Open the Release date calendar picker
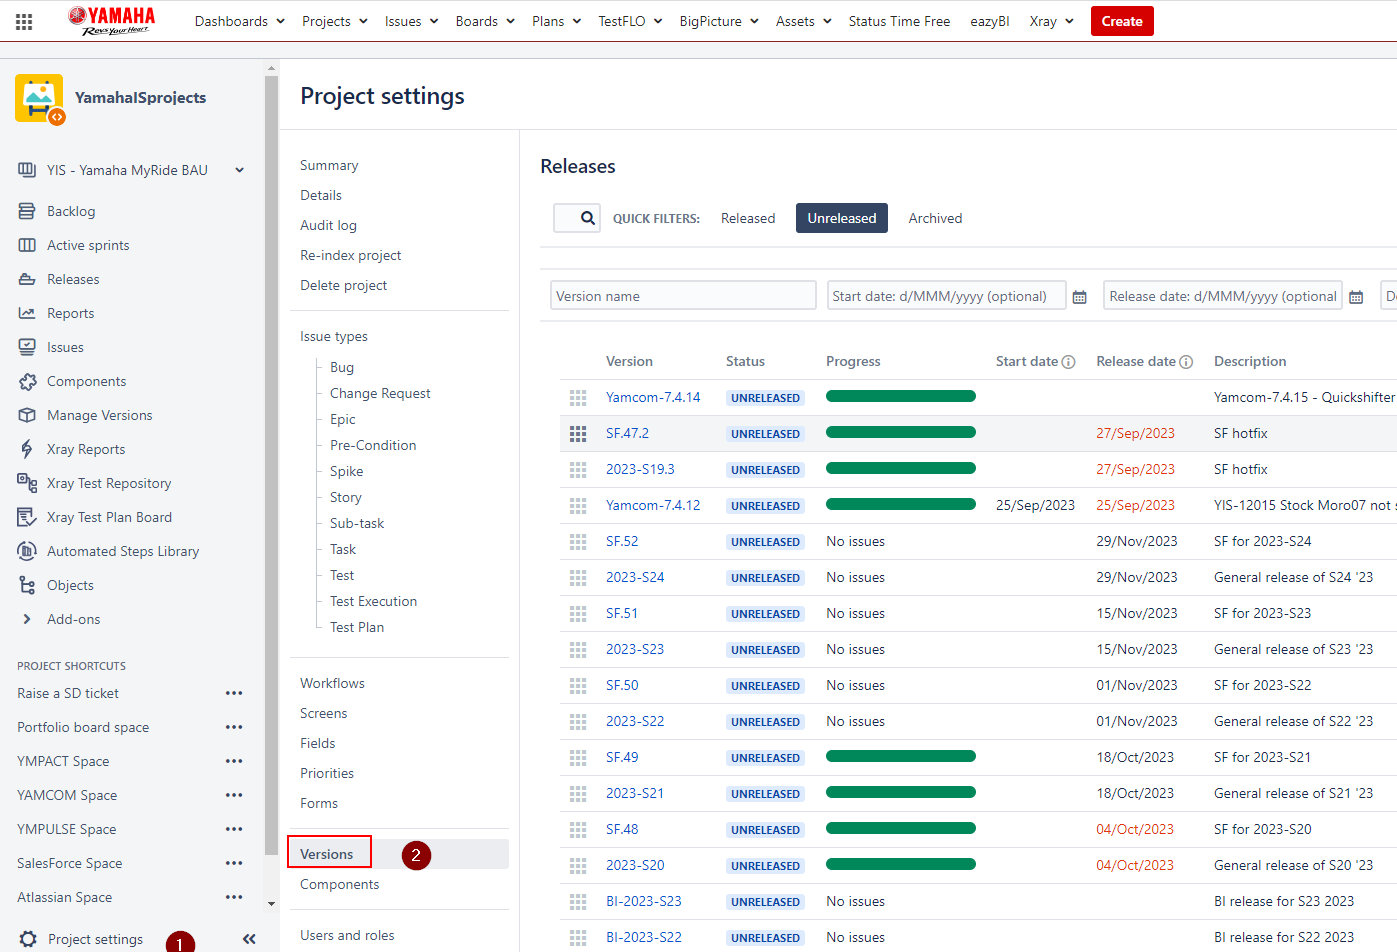Viewport: 1397px width, 952px height. (x=1356, y=297)
